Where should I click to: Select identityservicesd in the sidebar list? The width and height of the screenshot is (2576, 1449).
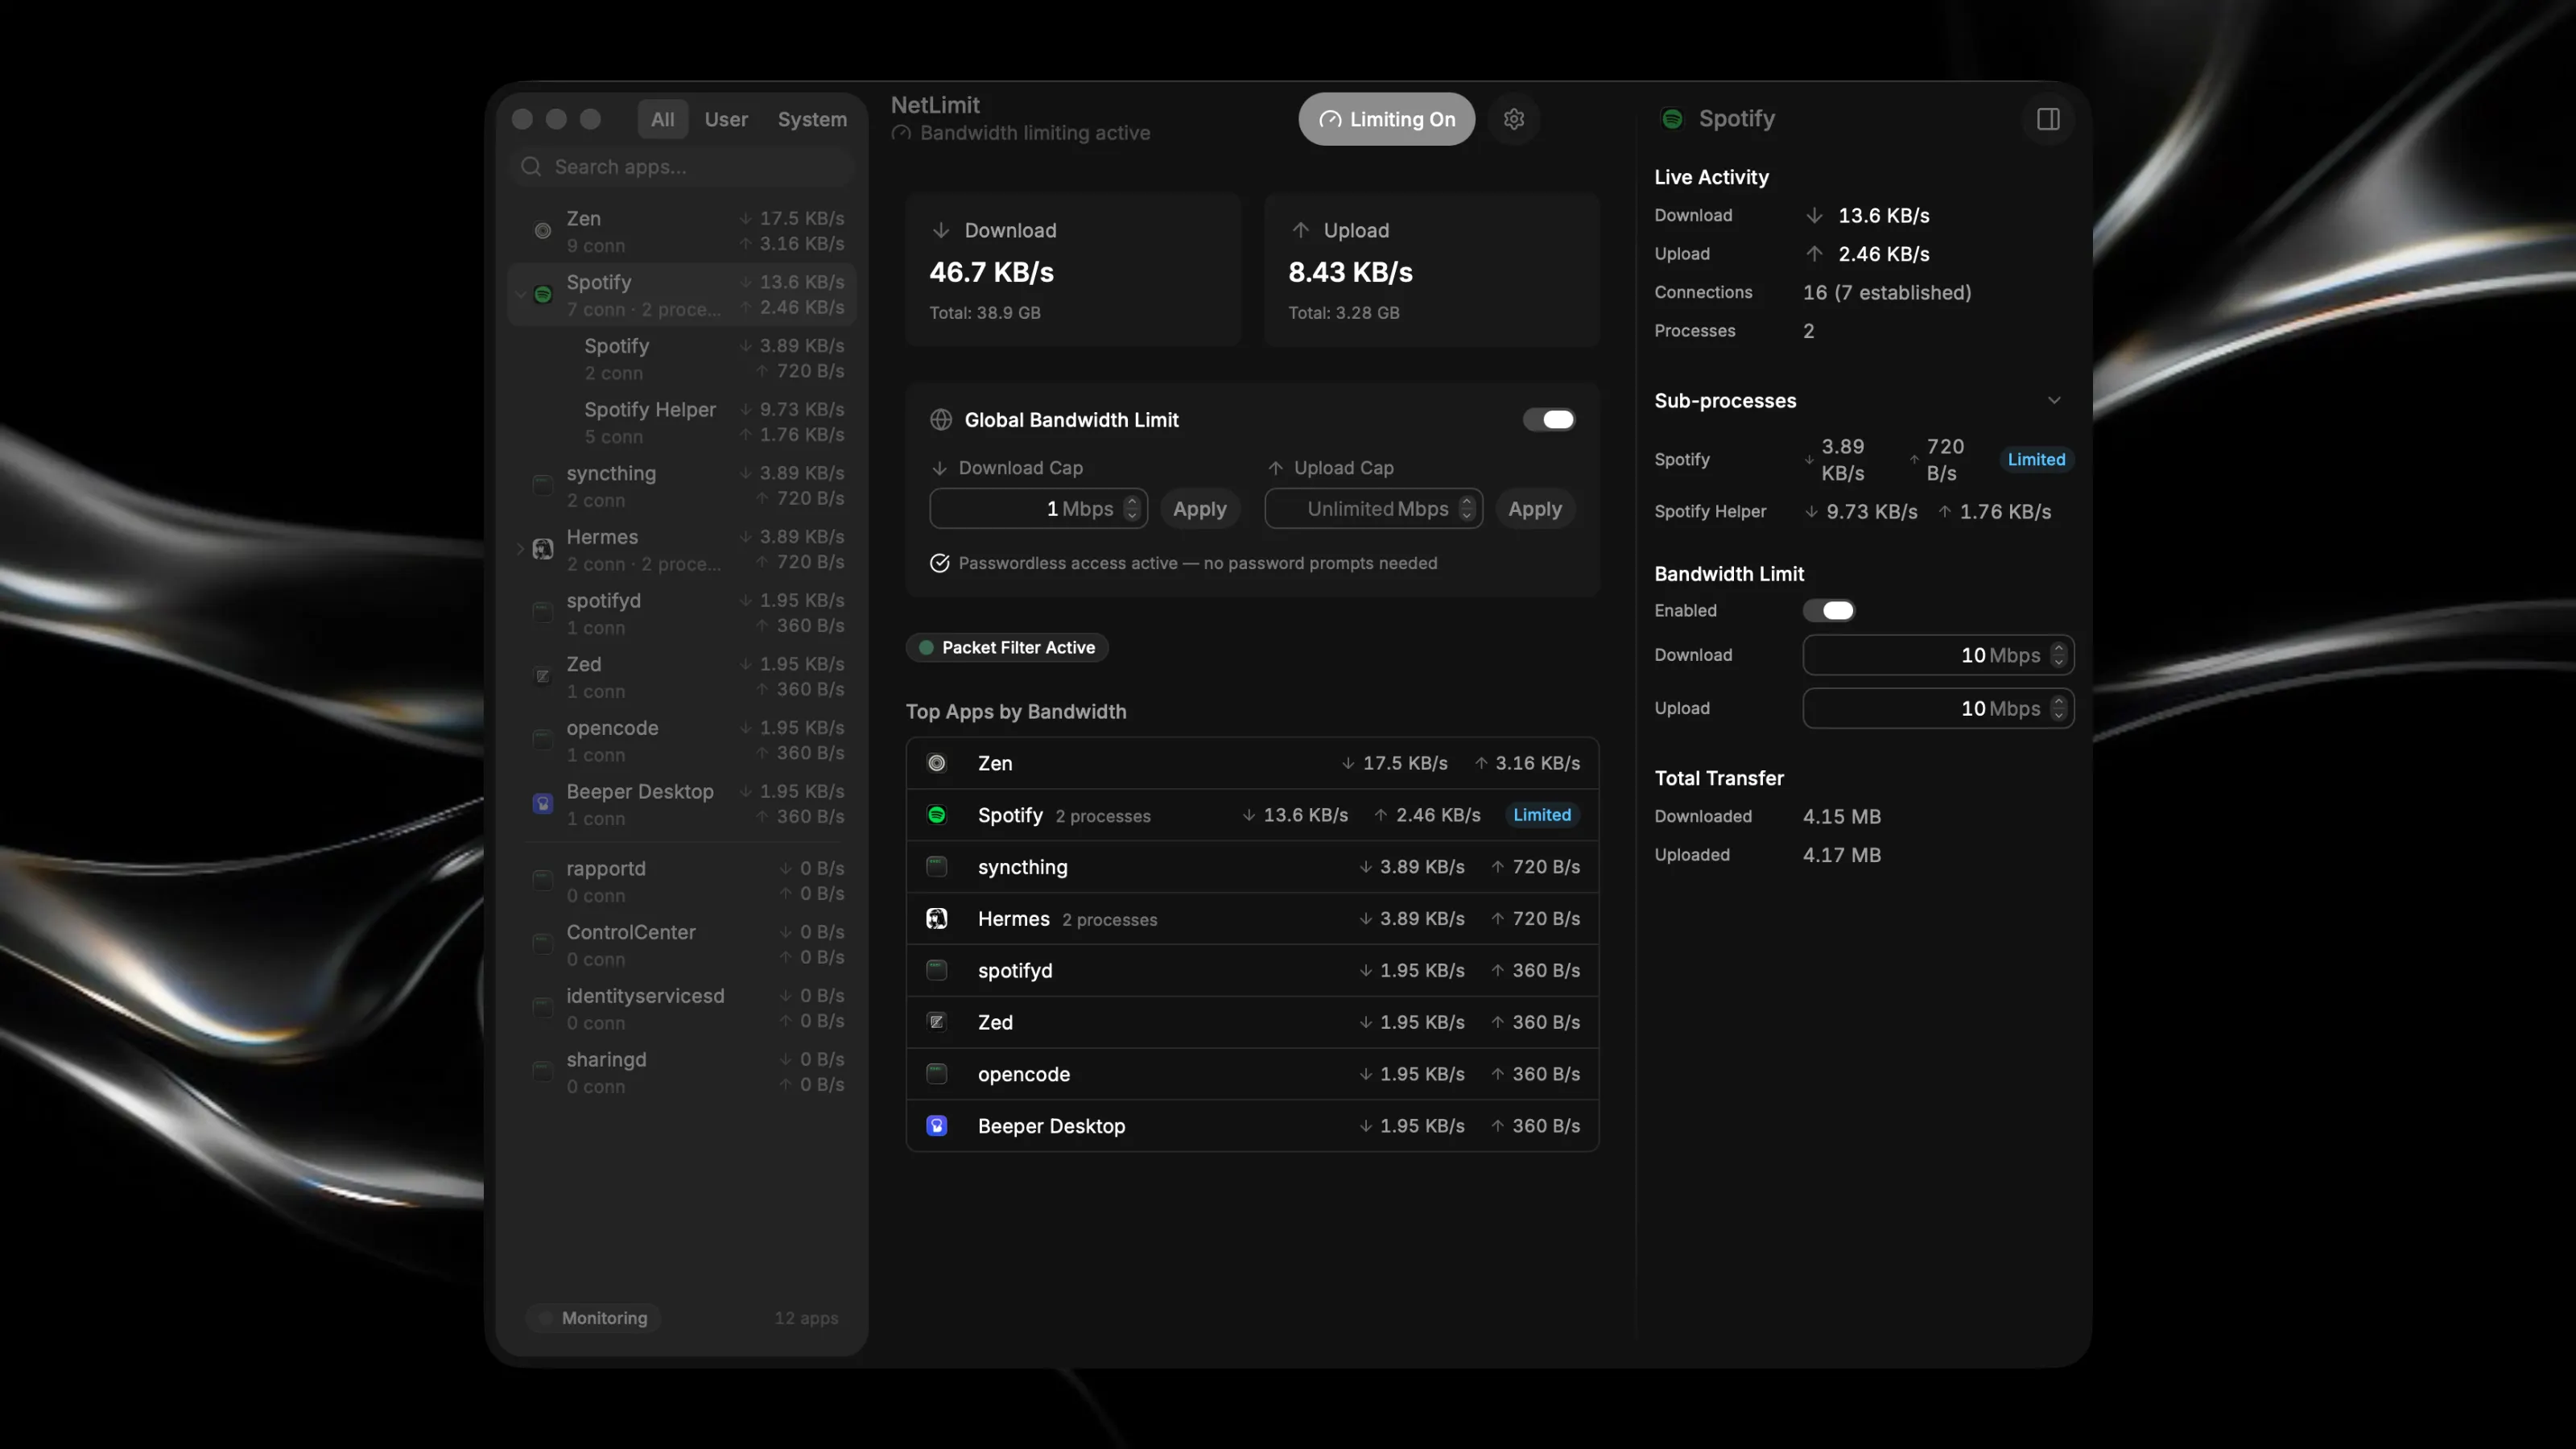[x=683, y=1008]
